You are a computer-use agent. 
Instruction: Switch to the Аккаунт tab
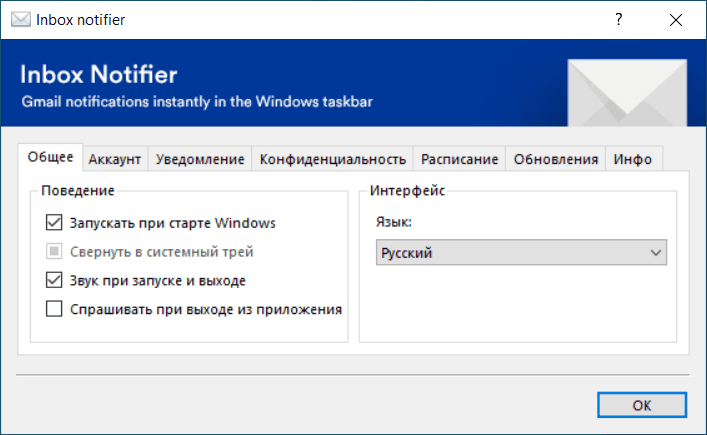(x=115, y=159)
